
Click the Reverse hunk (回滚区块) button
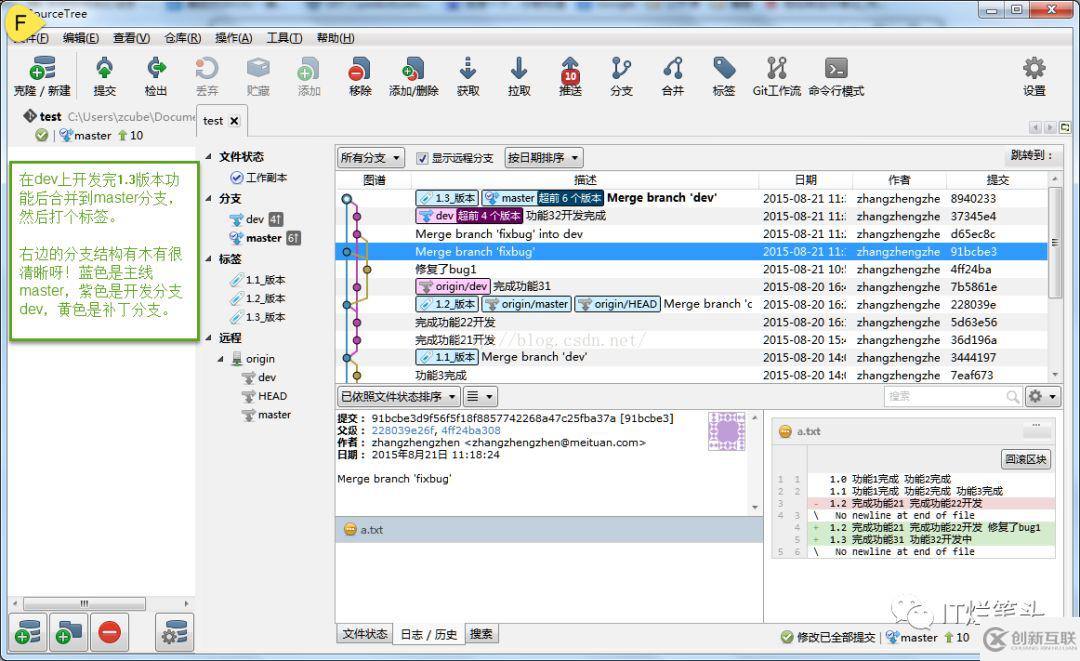1026,459
